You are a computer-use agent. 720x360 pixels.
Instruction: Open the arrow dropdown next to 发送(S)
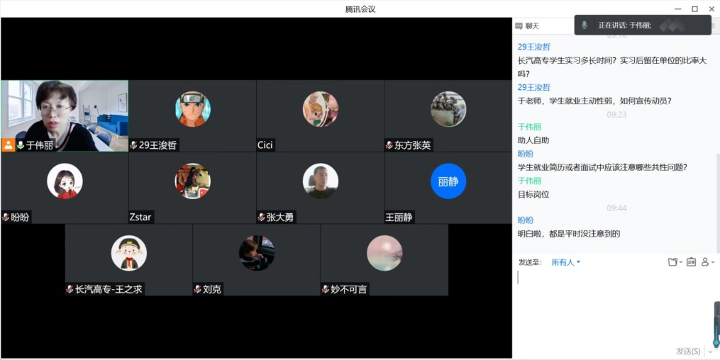click(710, 352)
